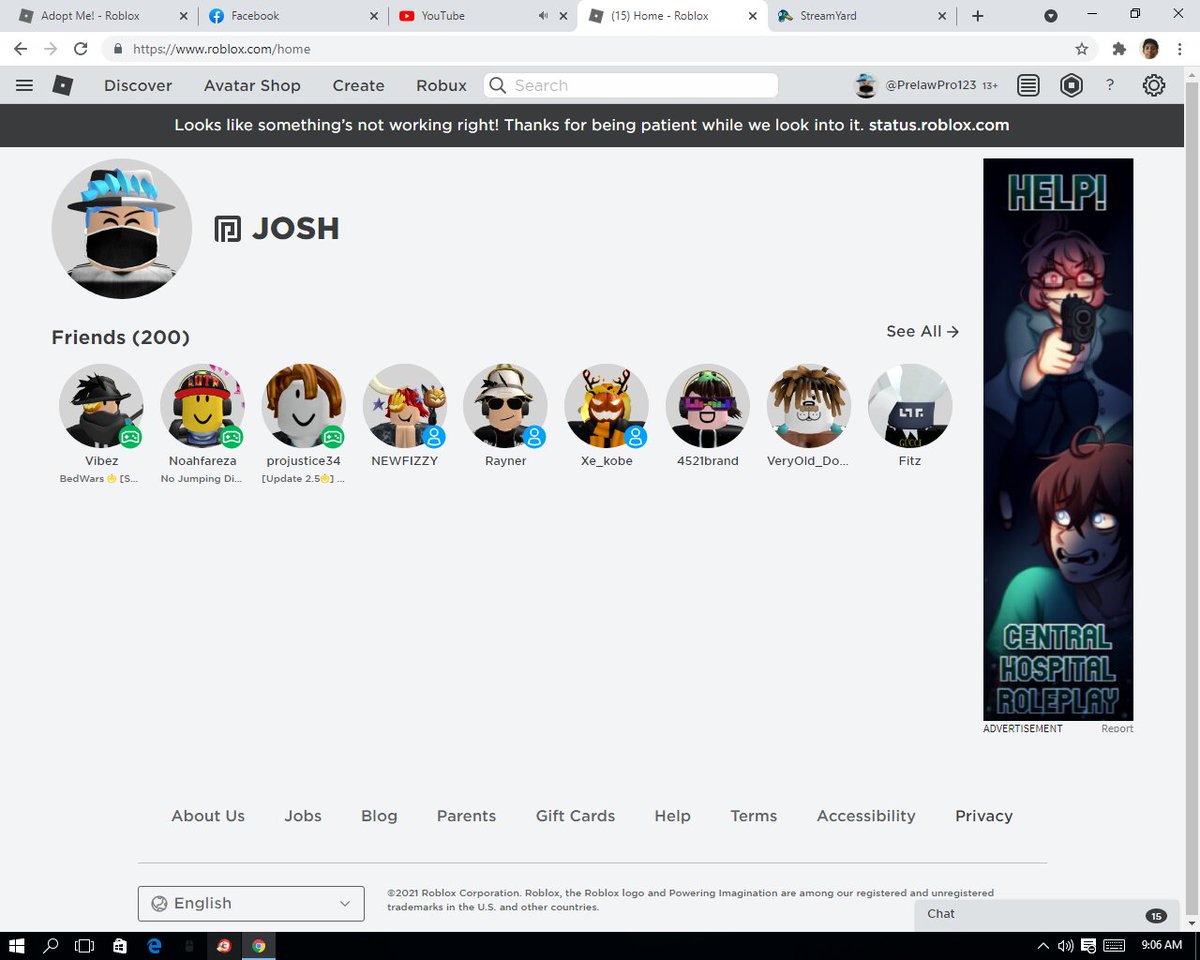1200x960 pixels.
Task: Click the in-game status icon on Noahfareza
Action: coord(231,436)
